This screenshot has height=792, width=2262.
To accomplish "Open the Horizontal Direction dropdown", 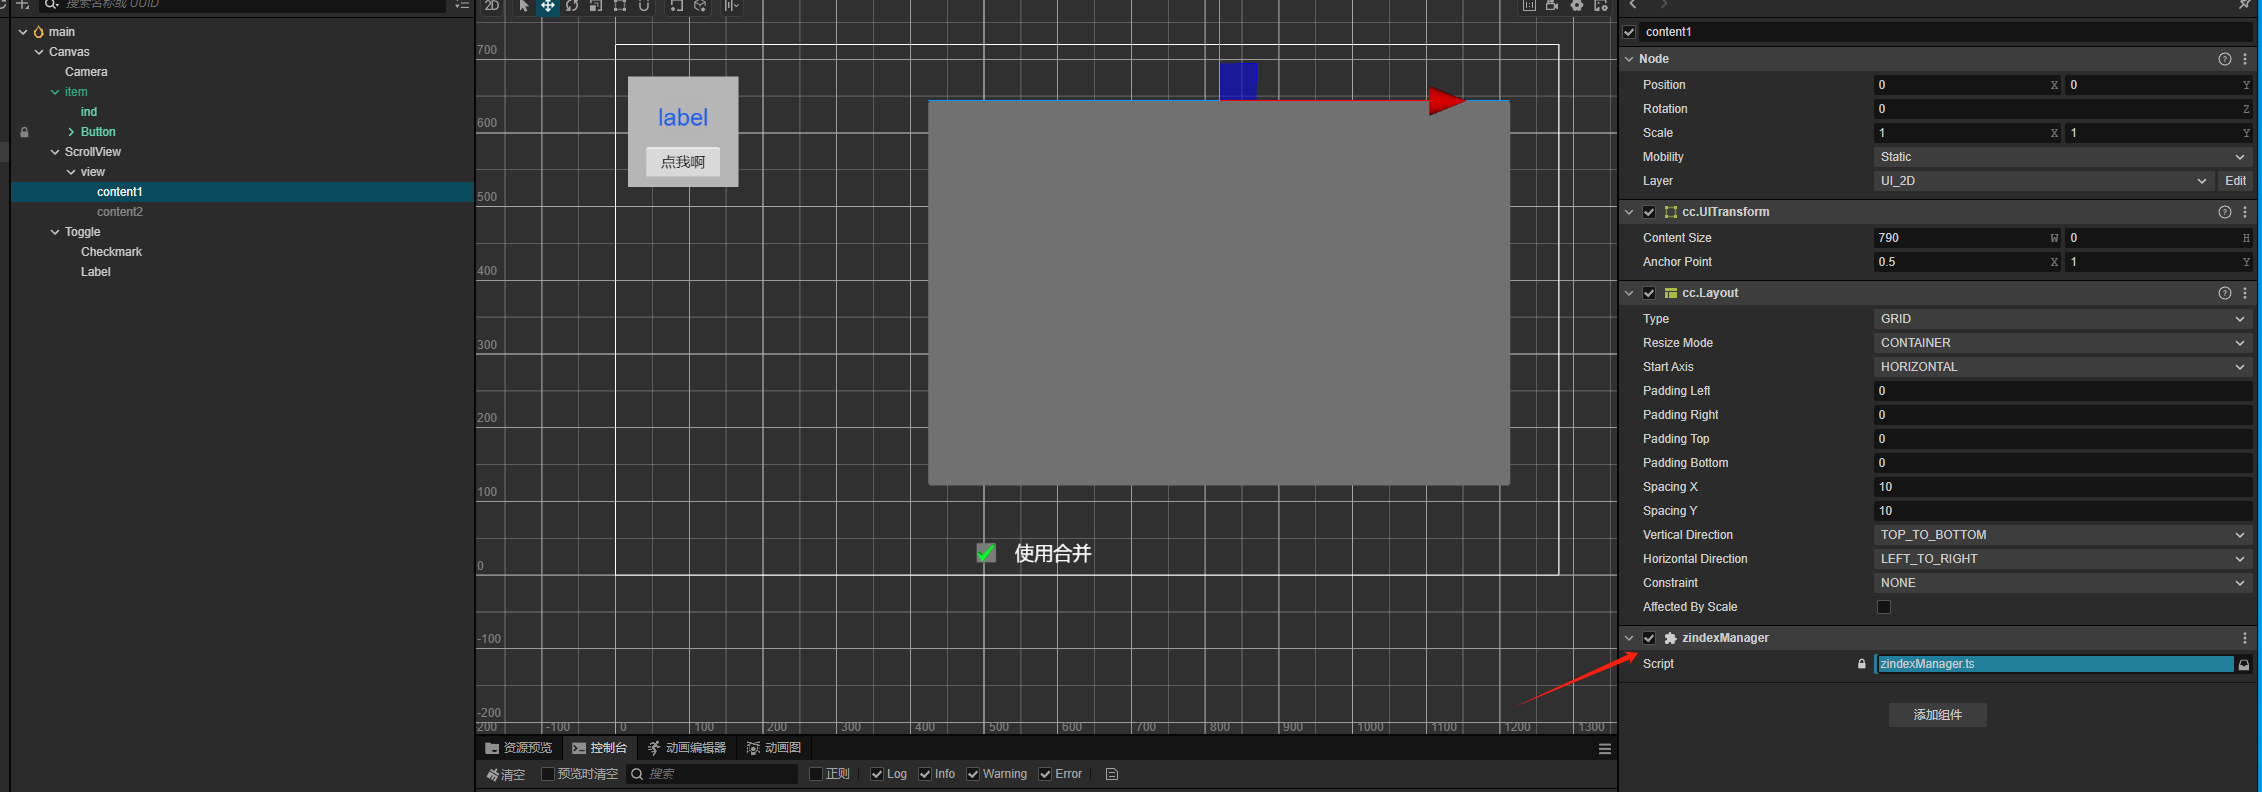I will pyautogui.click(x=2062, y=559).
